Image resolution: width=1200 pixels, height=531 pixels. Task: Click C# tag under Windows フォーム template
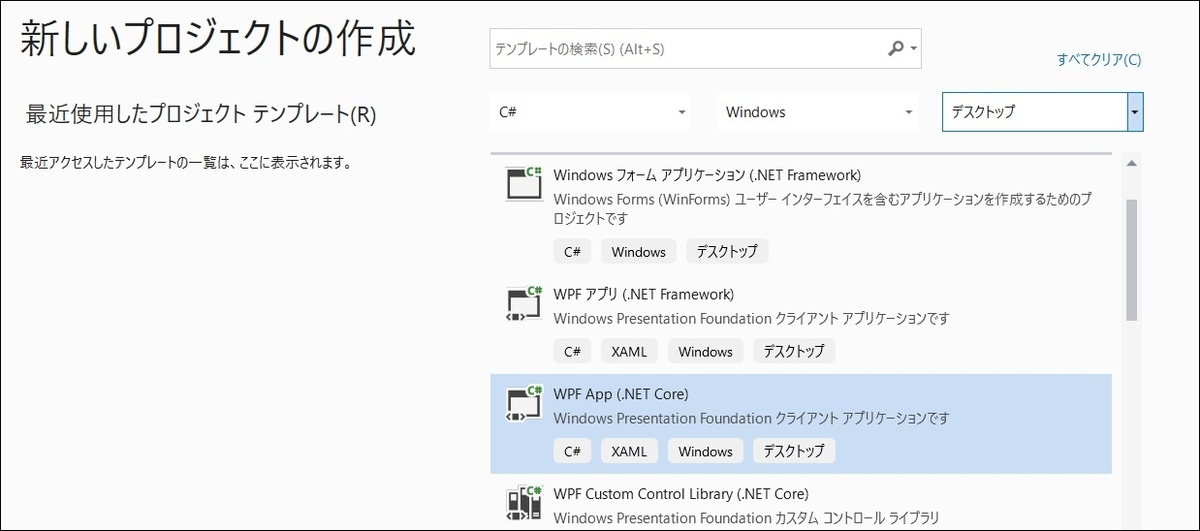click(x=572, y=252)
